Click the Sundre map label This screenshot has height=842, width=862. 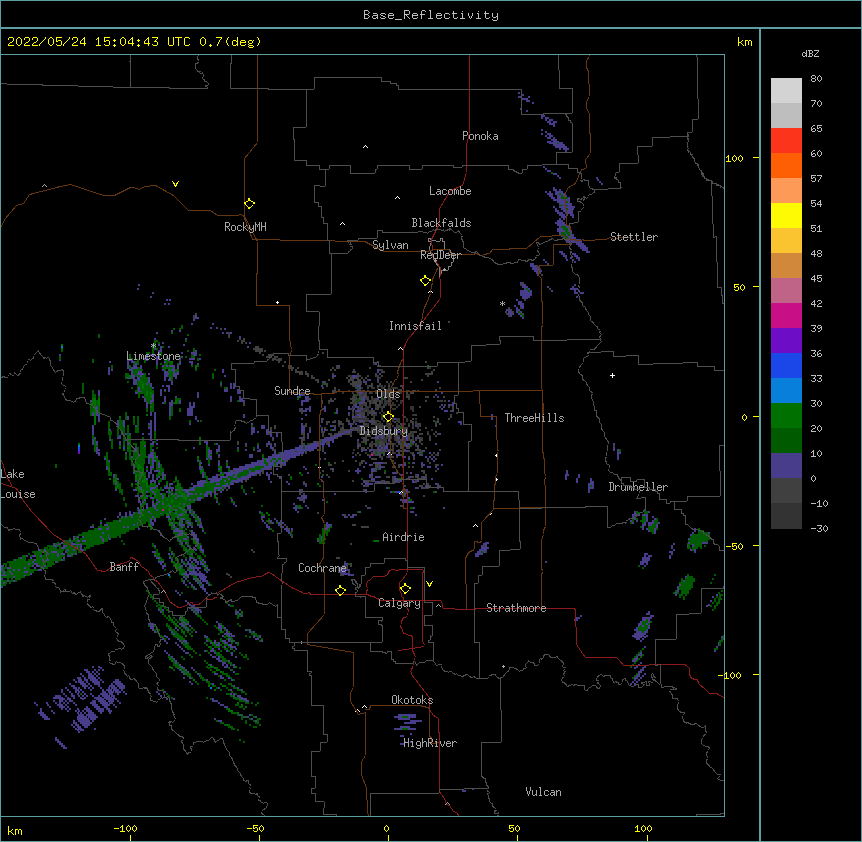pyautogui.click(x=292, y=391)
